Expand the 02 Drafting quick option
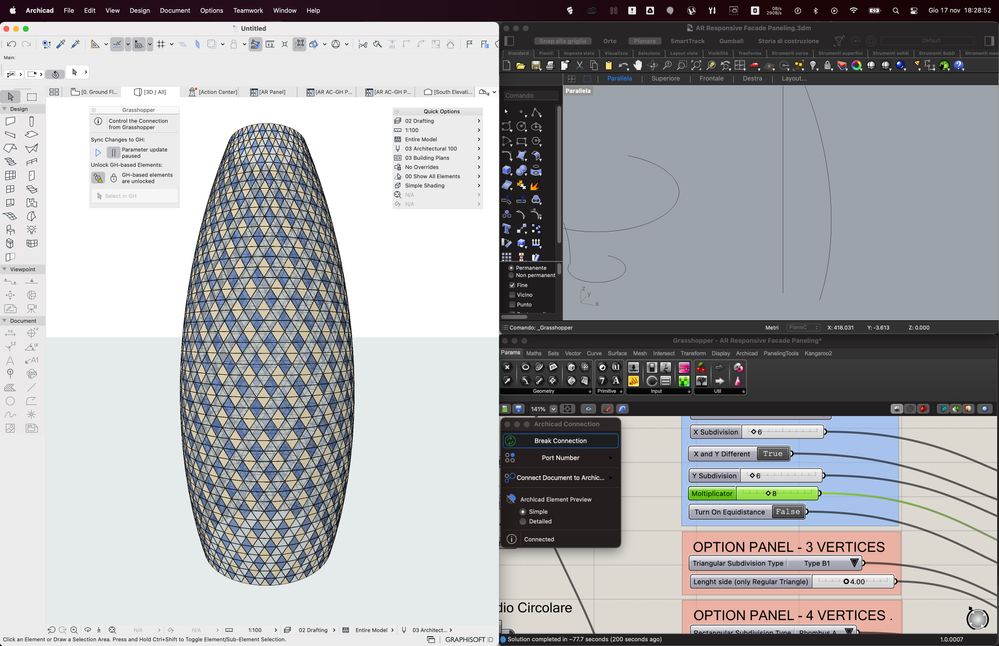 click(438, 121)
